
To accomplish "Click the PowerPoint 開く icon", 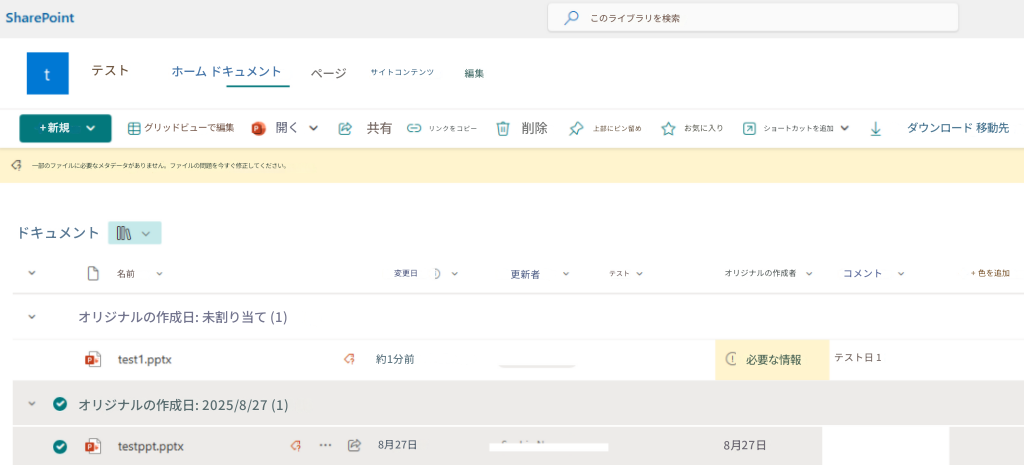I will 259,129.
